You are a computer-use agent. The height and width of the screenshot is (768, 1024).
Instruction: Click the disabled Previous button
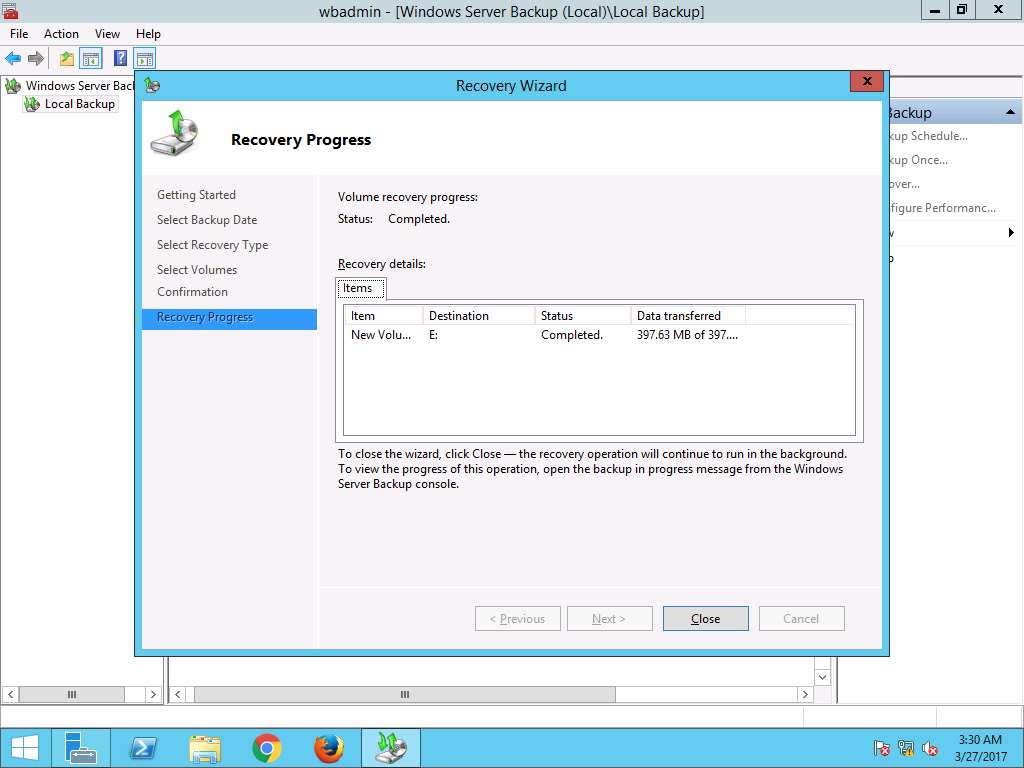(517, 618)
